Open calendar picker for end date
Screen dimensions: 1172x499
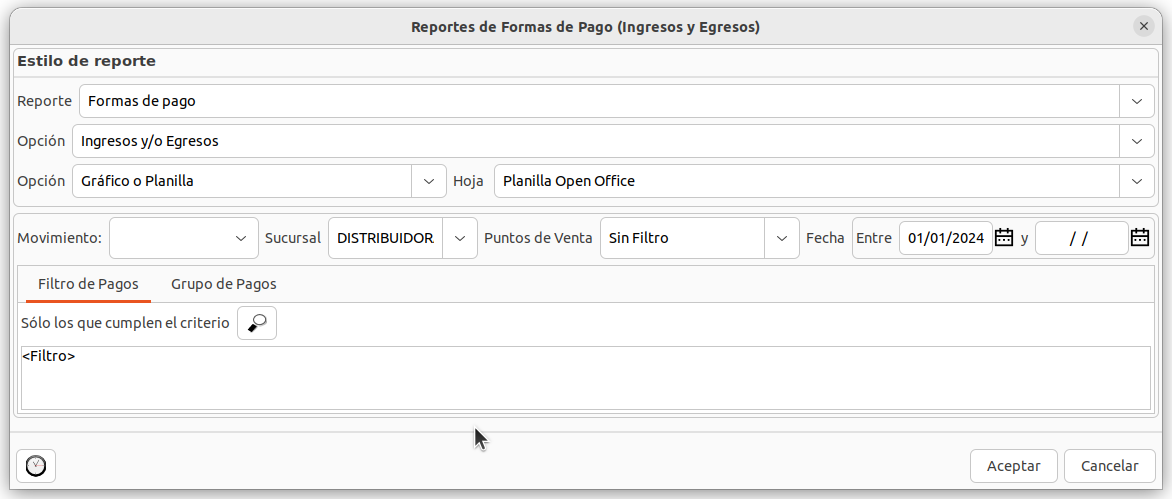(1139, 238)
